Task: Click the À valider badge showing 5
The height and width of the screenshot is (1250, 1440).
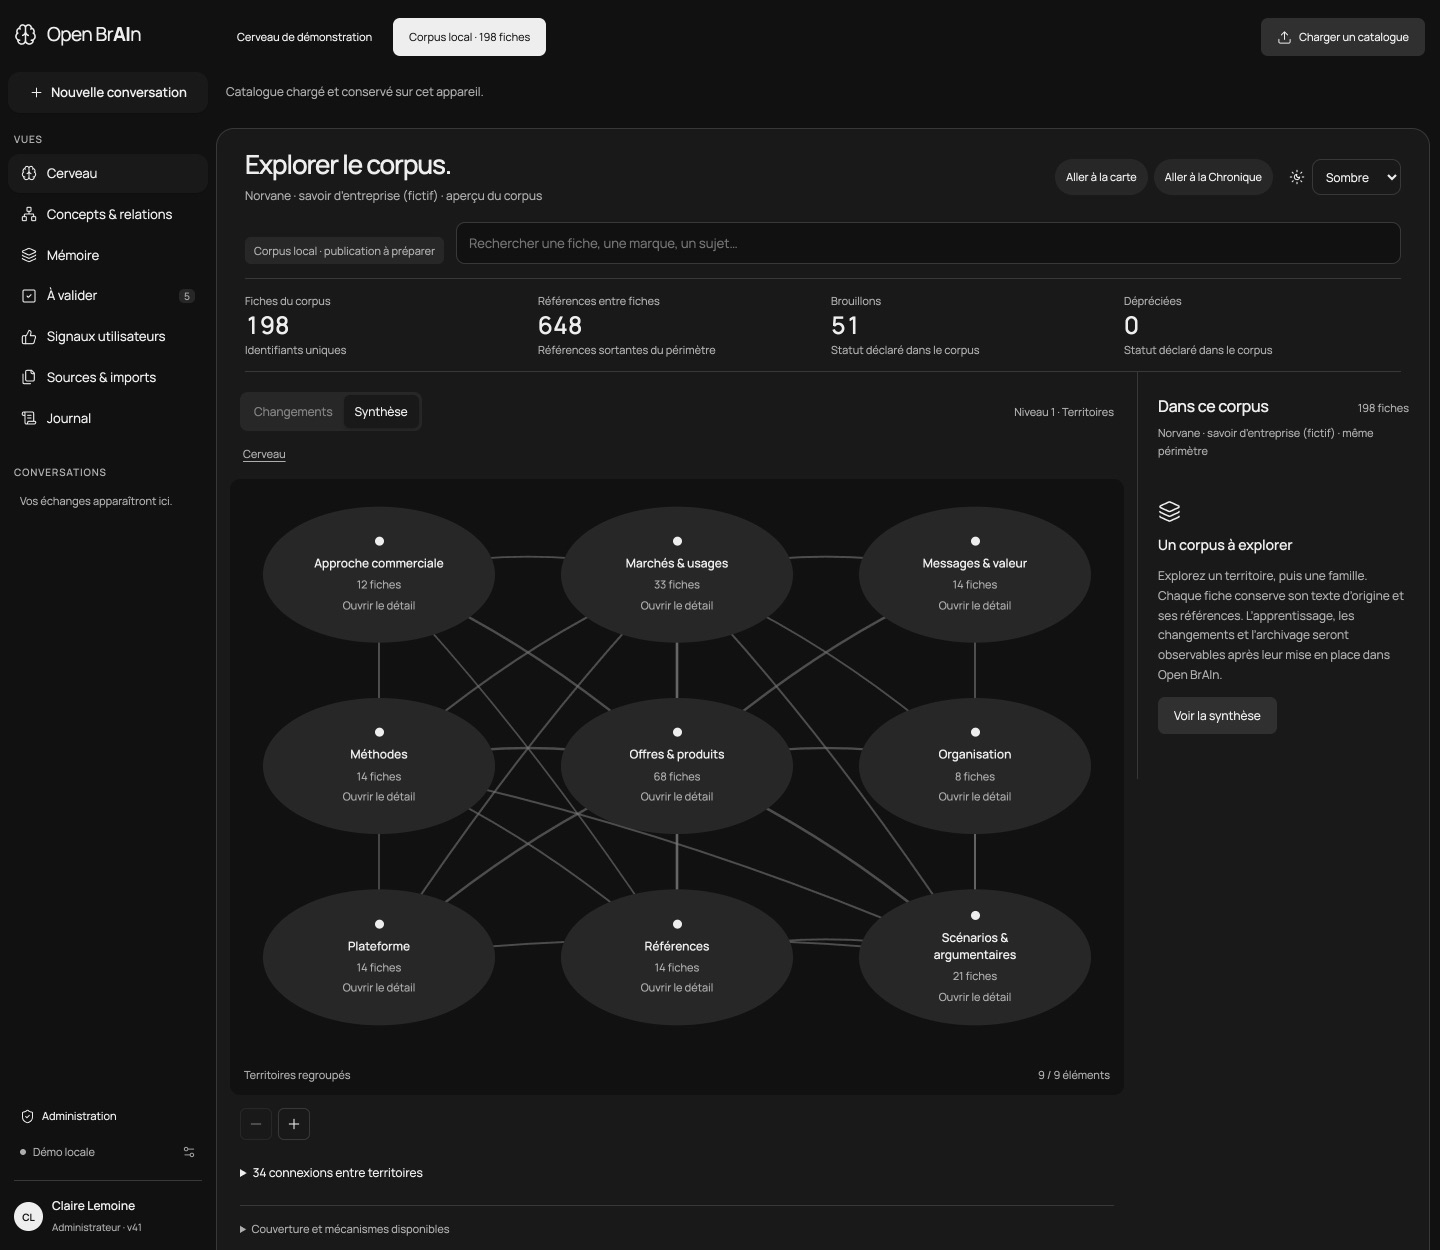Action: (187, 296)
